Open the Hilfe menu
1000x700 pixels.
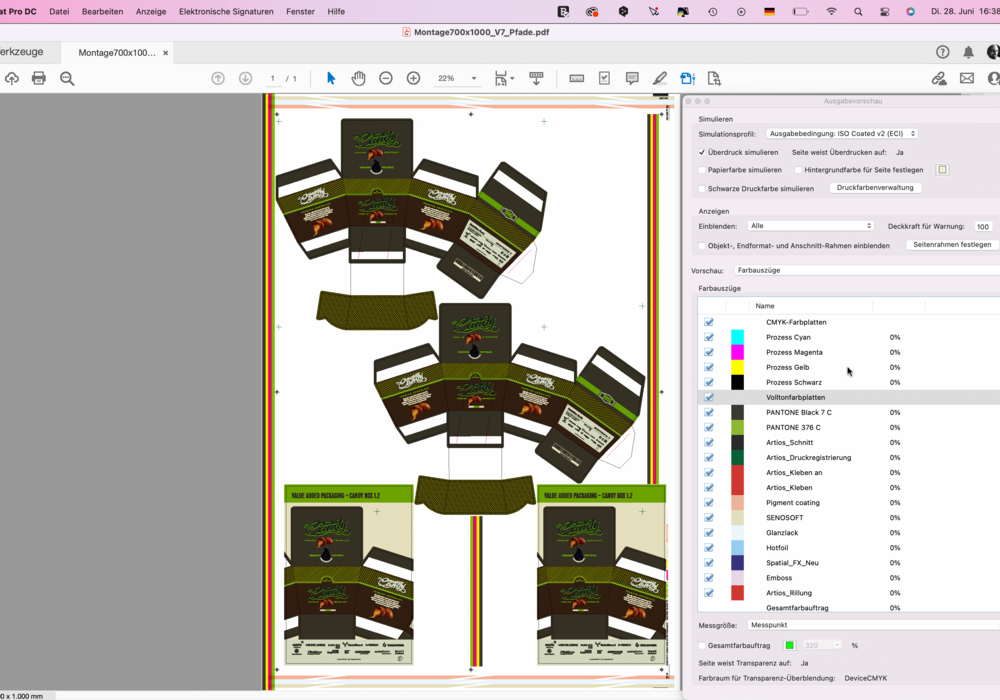click(336, 11)
